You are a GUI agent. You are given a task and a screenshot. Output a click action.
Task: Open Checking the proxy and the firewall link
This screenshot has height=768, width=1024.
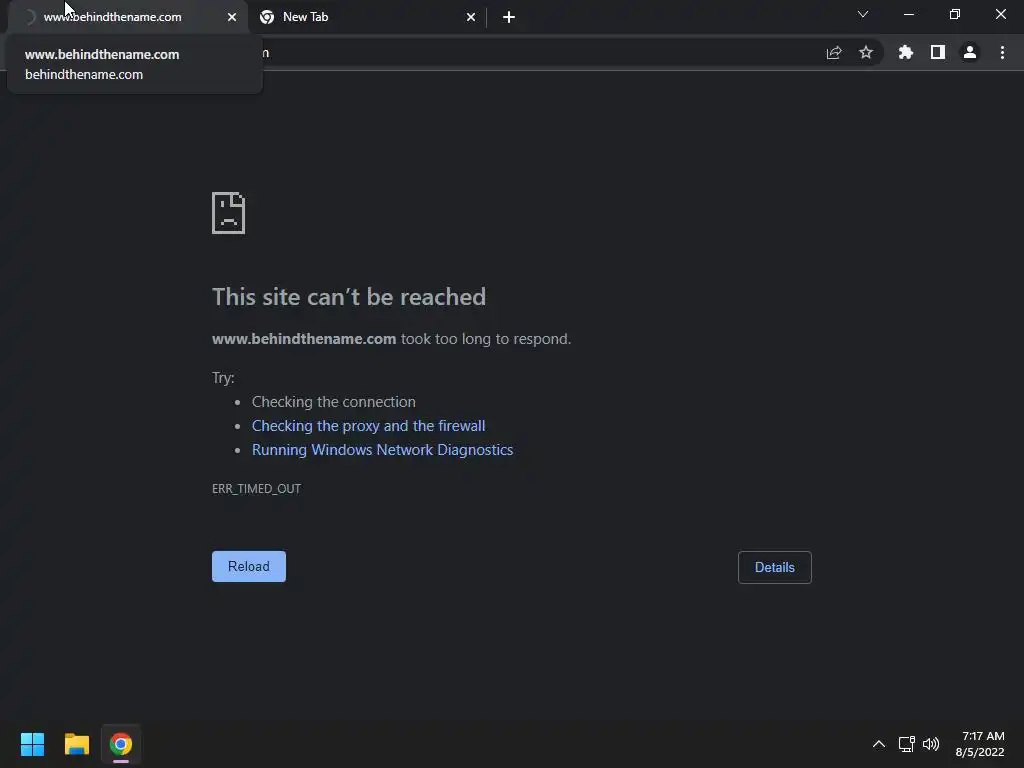click(x=368, y=426)
